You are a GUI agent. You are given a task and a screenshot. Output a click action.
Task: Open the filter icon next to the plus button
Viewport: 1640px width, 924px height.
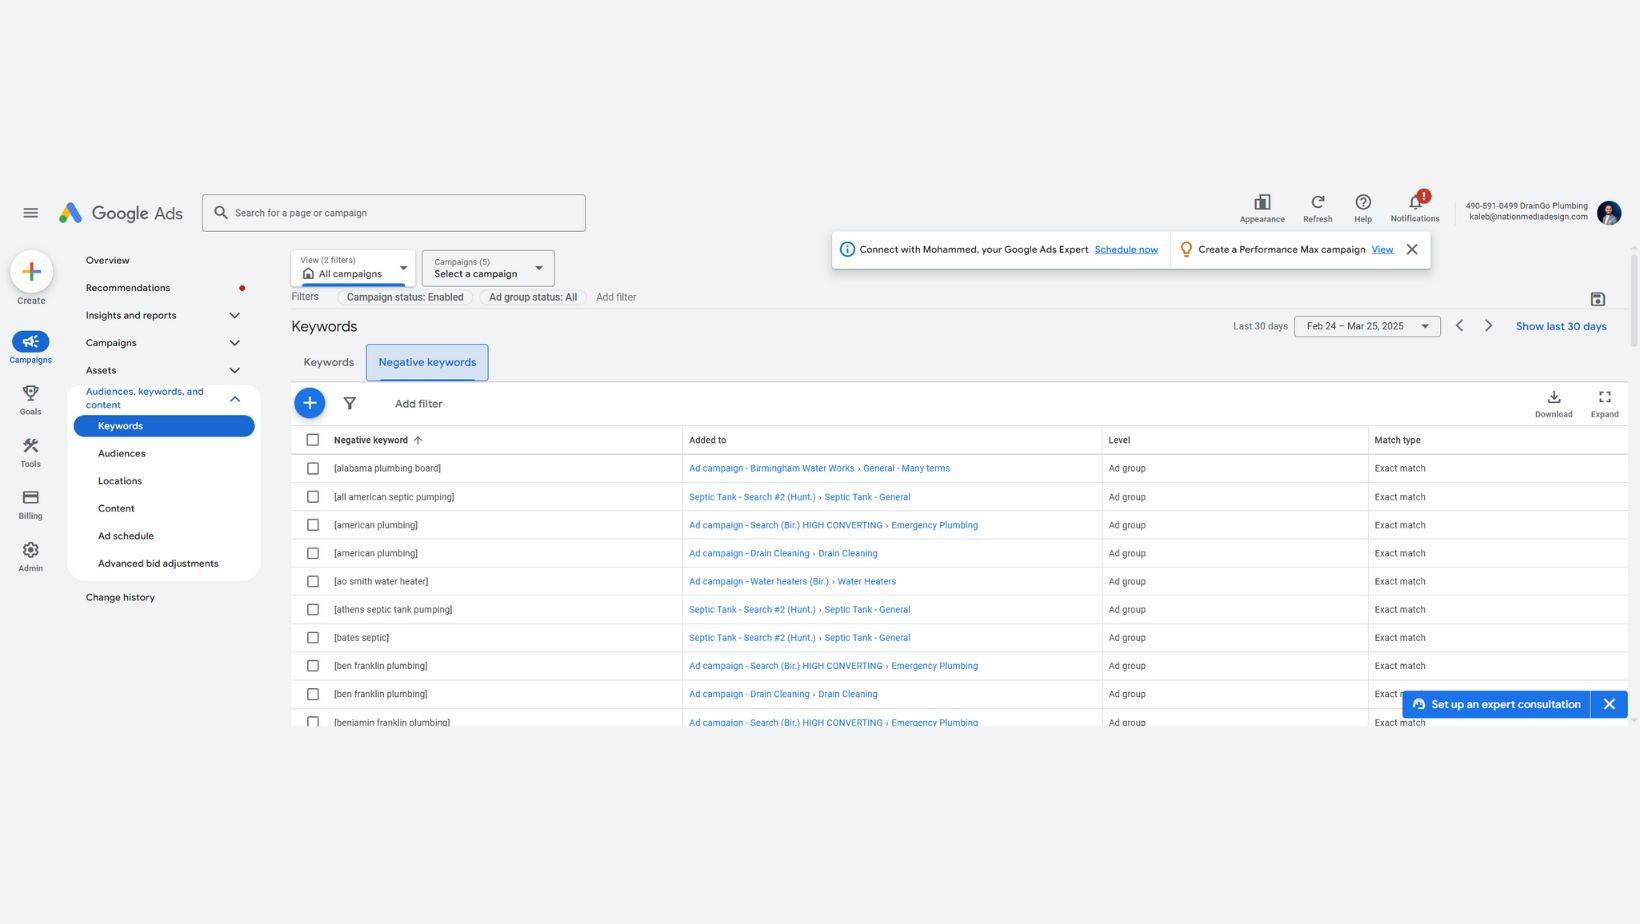pyautogui.click(x=350, y=403)
